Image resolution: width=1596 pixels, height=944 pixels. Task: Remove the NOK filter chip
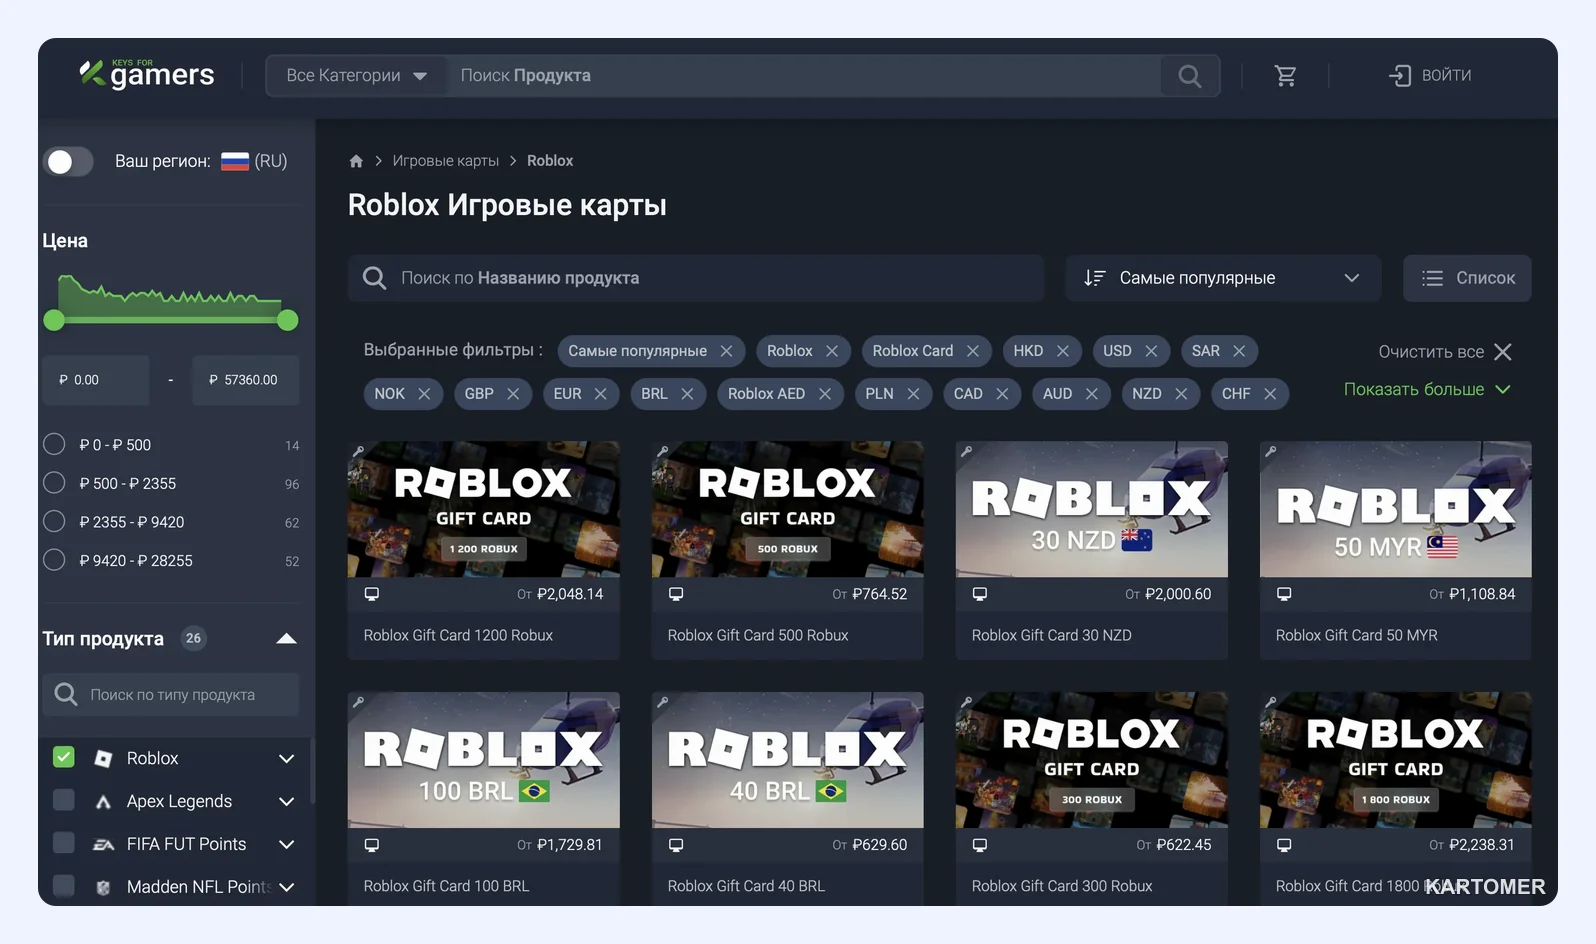(x=424, y=394)
